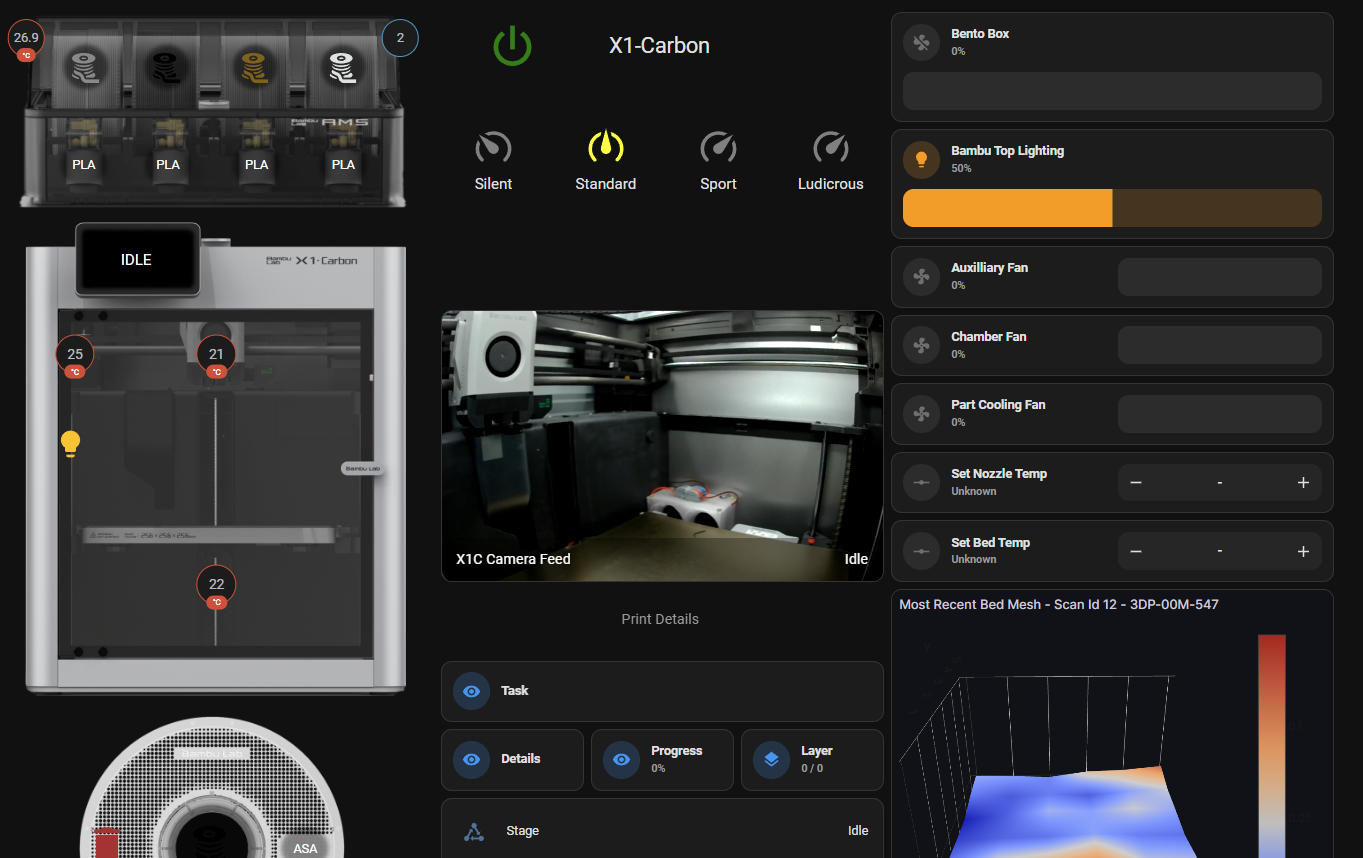1363x858 pixels.
Task: Open the Task card
Action: click(662, 691)
